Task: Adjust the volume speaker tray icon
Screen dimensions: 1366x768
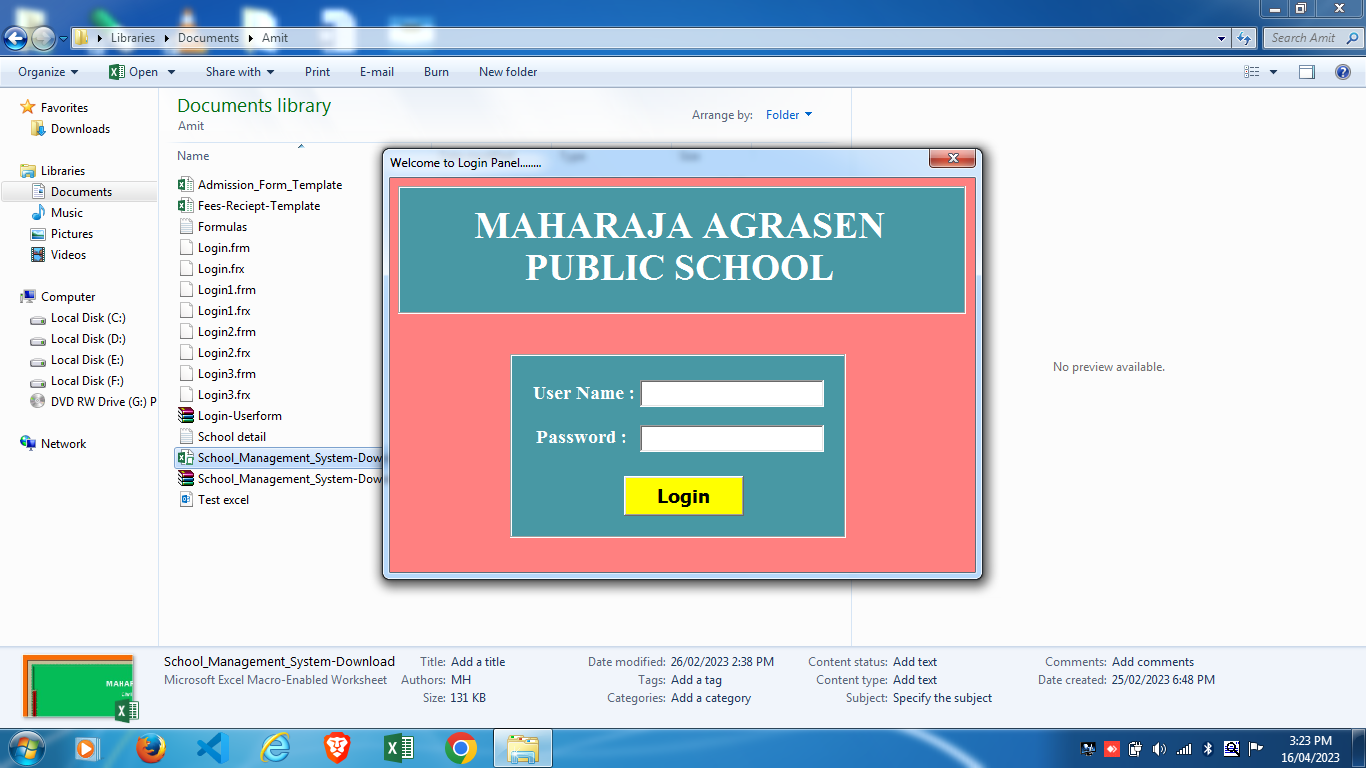Action: 1160,749
